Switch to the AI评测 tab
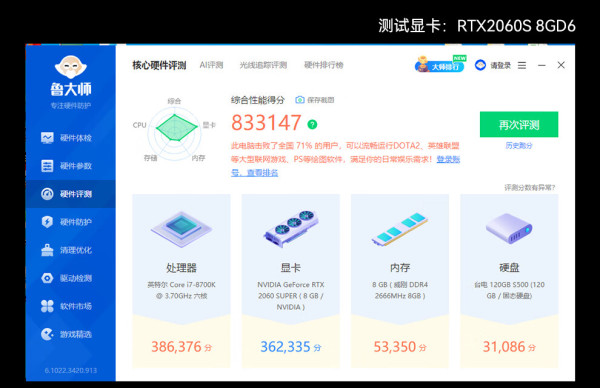Image resolution: width=600 pixels, height=388 pixels. (211, 65)
